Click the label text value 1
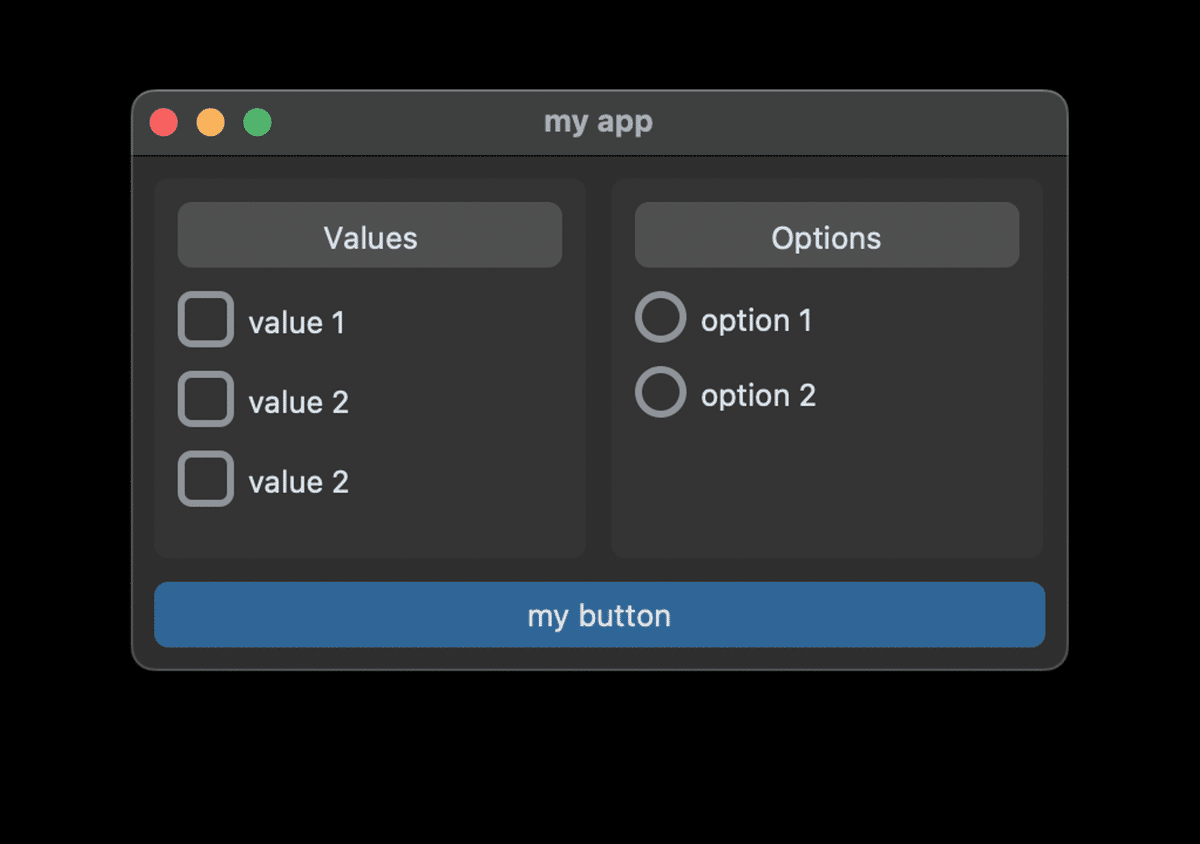The width and height of the screenshot is (1200, 844). [x=296, y=321]
